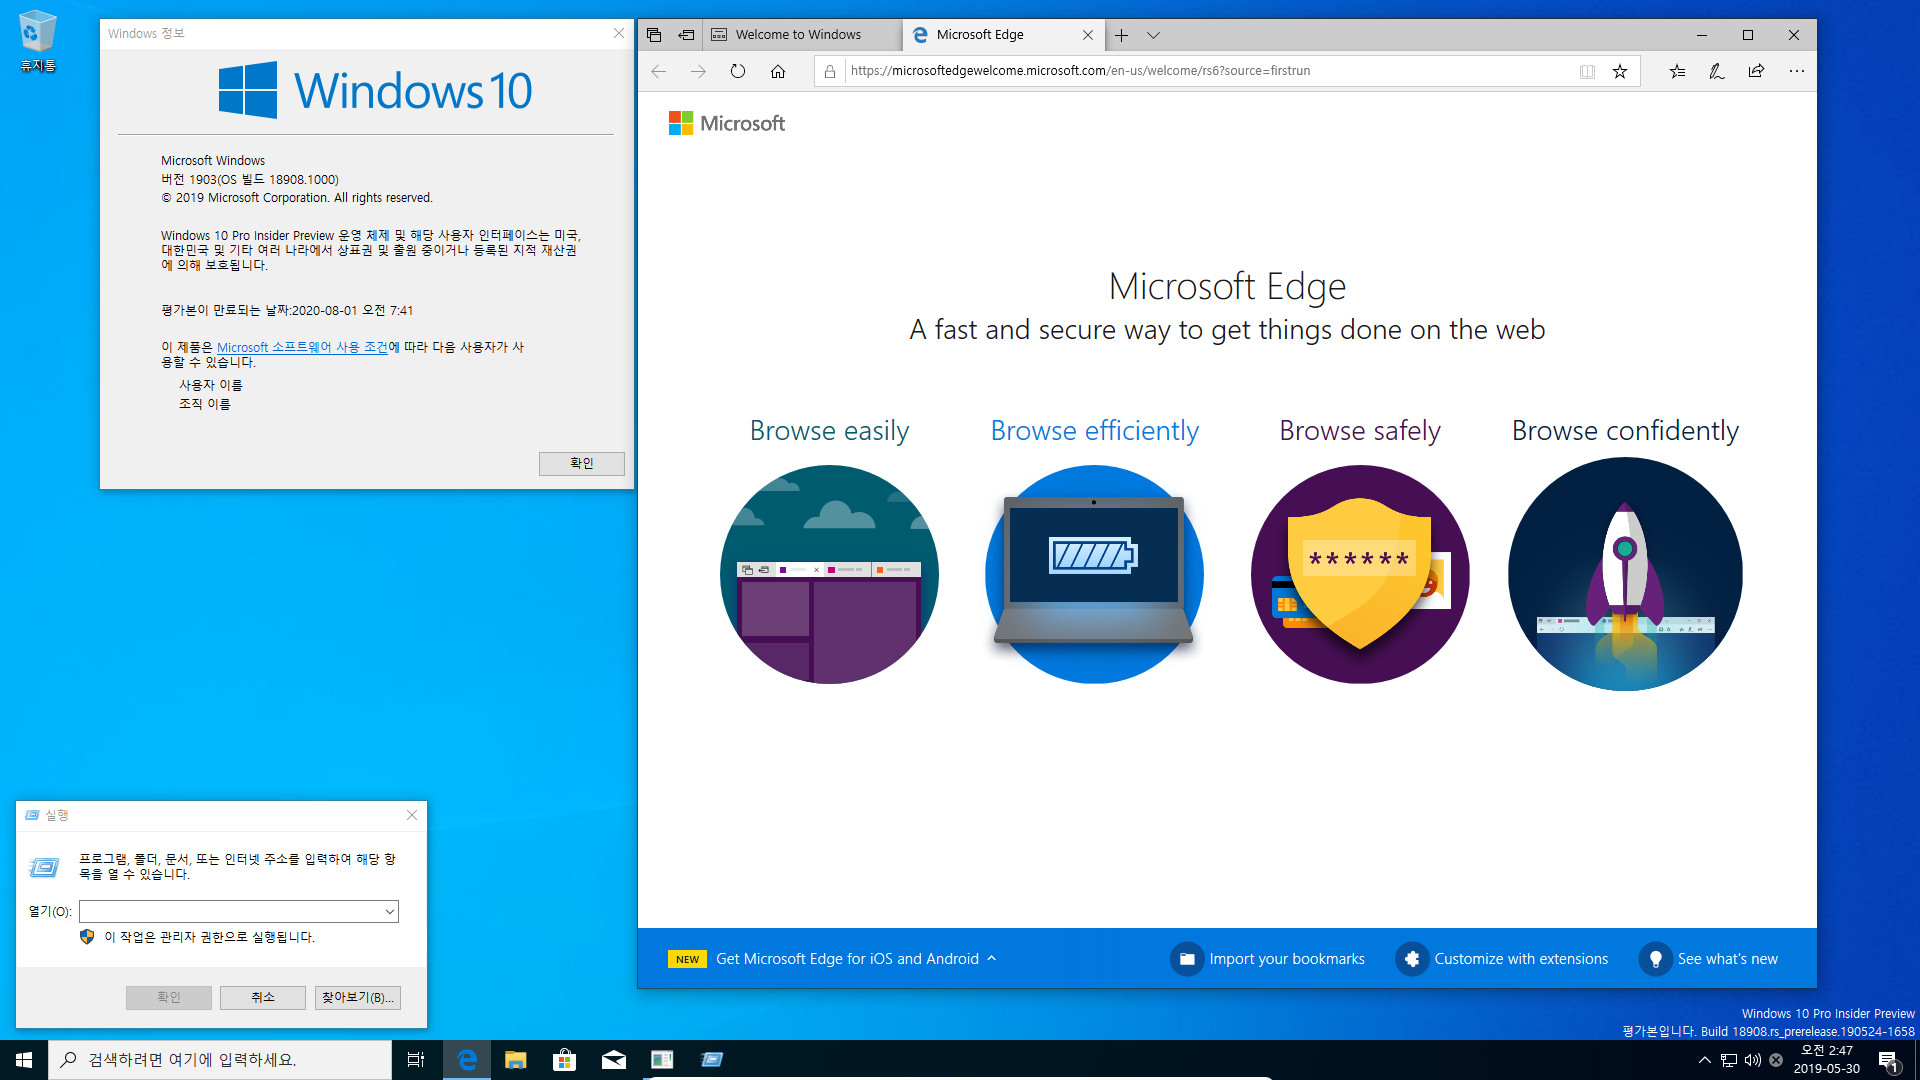Open File Explorer from taskbar
Viewport: 1920px width, 1080px height.
515,1060
